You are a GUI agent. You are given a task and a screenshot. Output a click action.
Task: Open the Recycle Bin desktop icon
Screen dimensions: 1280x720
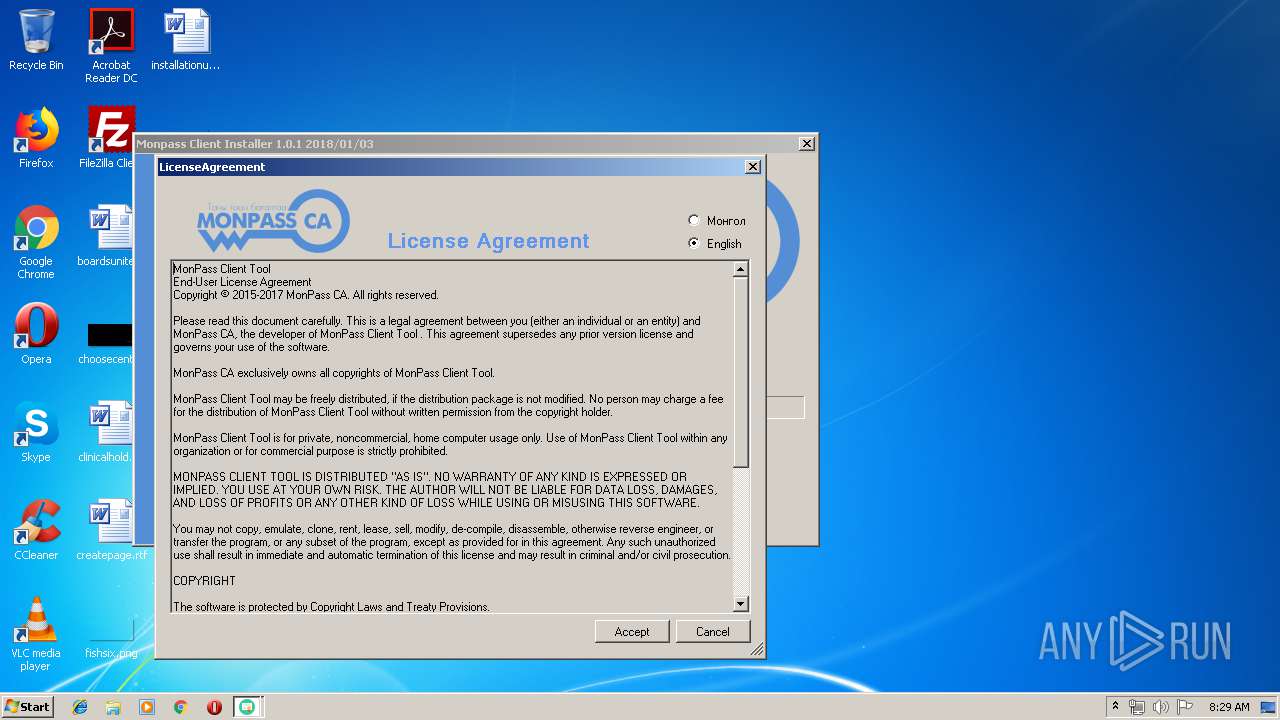[36, 40]
